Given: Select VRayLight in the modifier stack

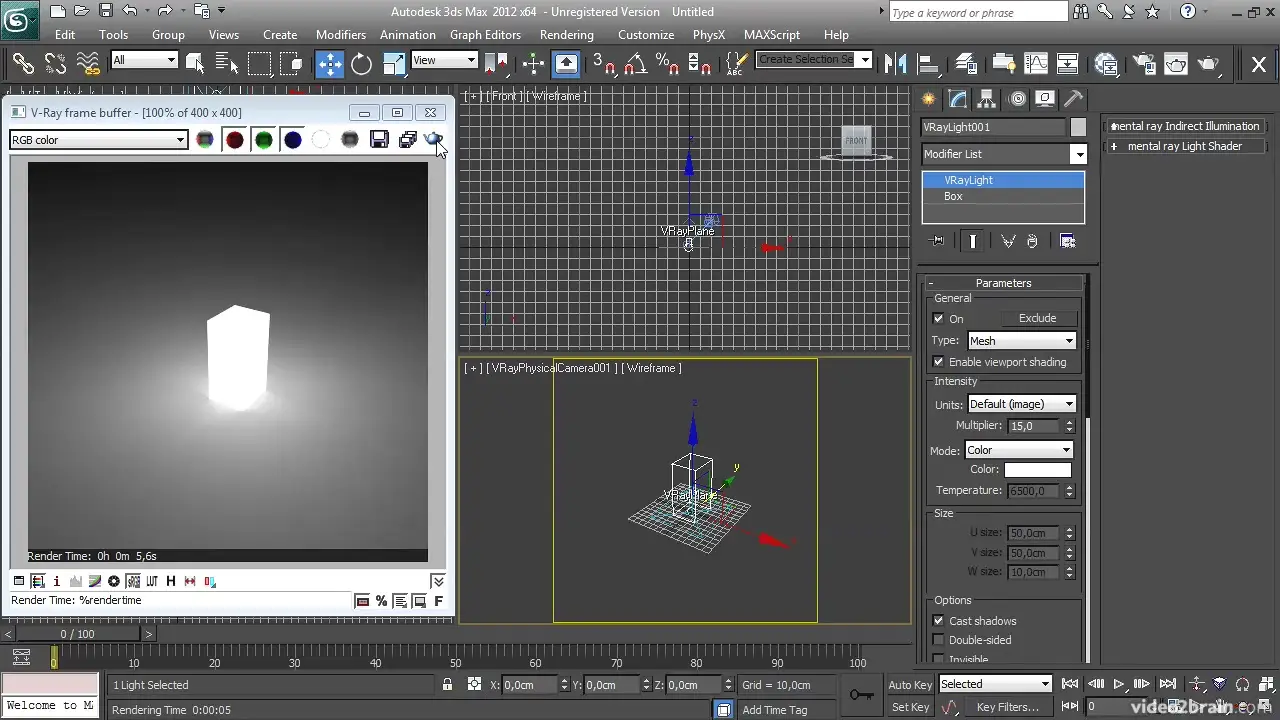Looking at the screenshot, I should point(1003,180).
